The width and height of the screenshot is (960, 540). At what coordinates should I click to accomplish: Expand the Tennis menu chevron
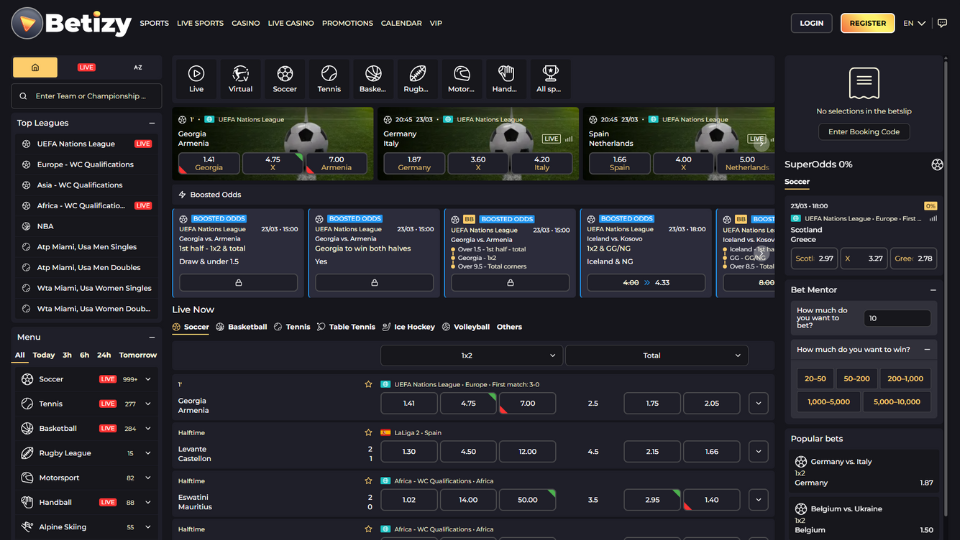click(148, 404)
